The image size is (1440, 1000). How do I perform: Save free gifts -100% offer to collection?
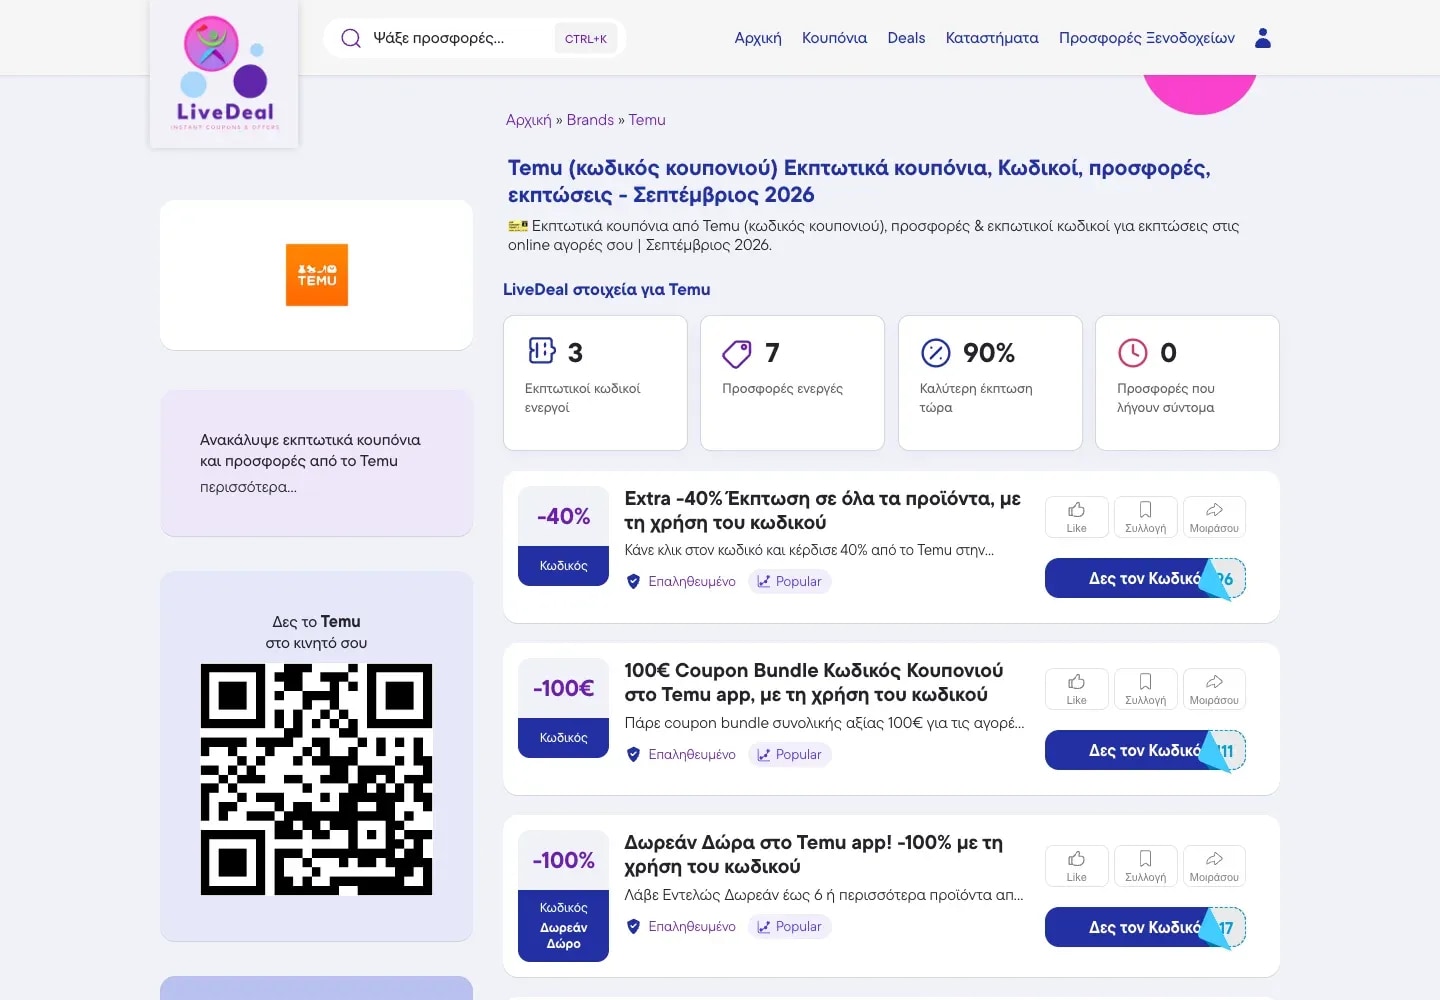point(1146,866)
